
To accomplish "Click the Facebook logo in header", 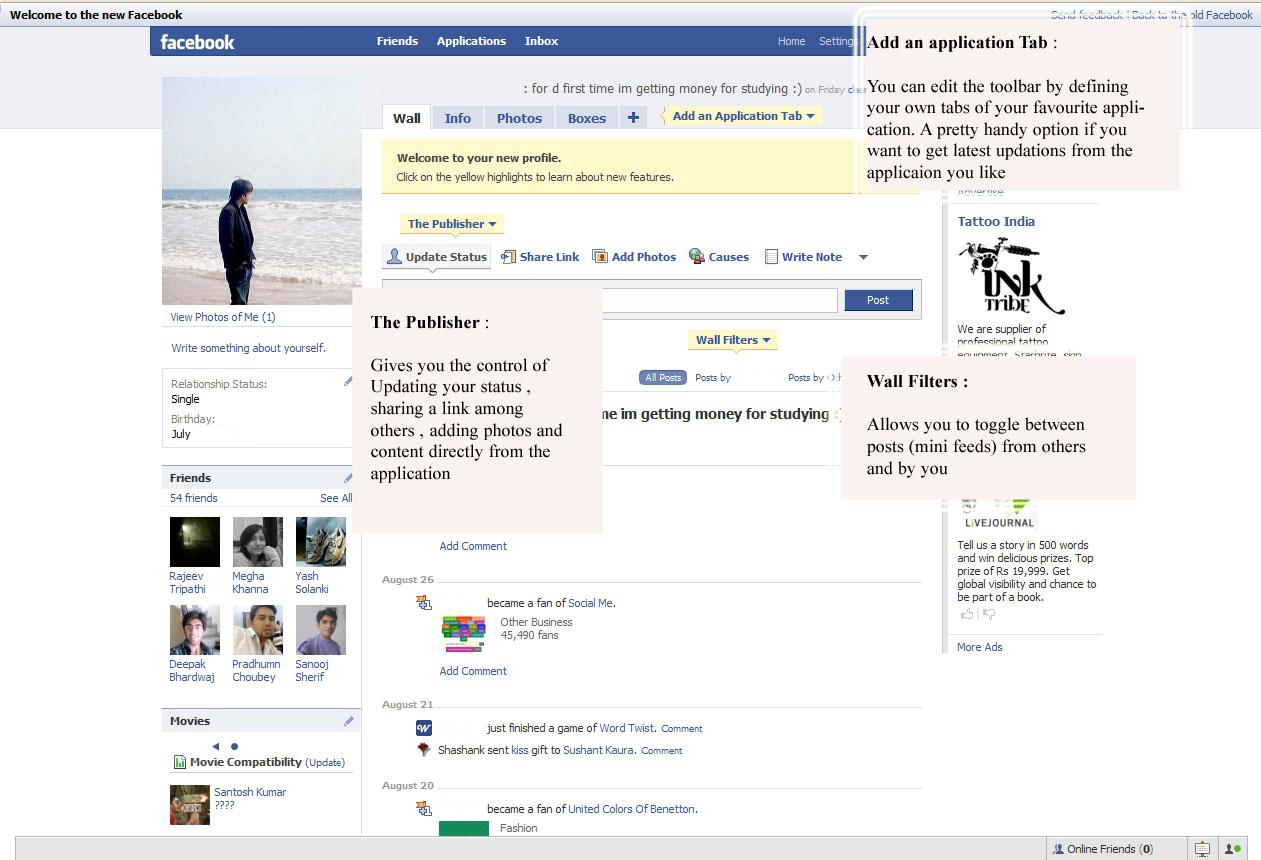I will click(197, 42).
